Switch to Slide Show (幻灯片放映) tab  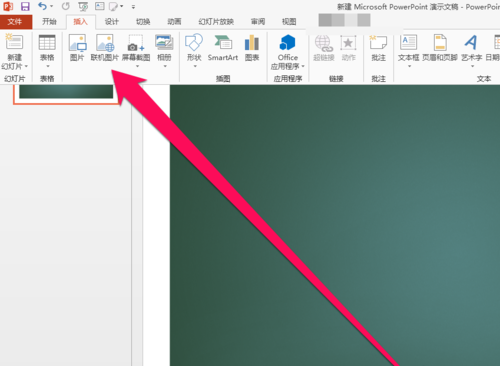tap(216, 22)
